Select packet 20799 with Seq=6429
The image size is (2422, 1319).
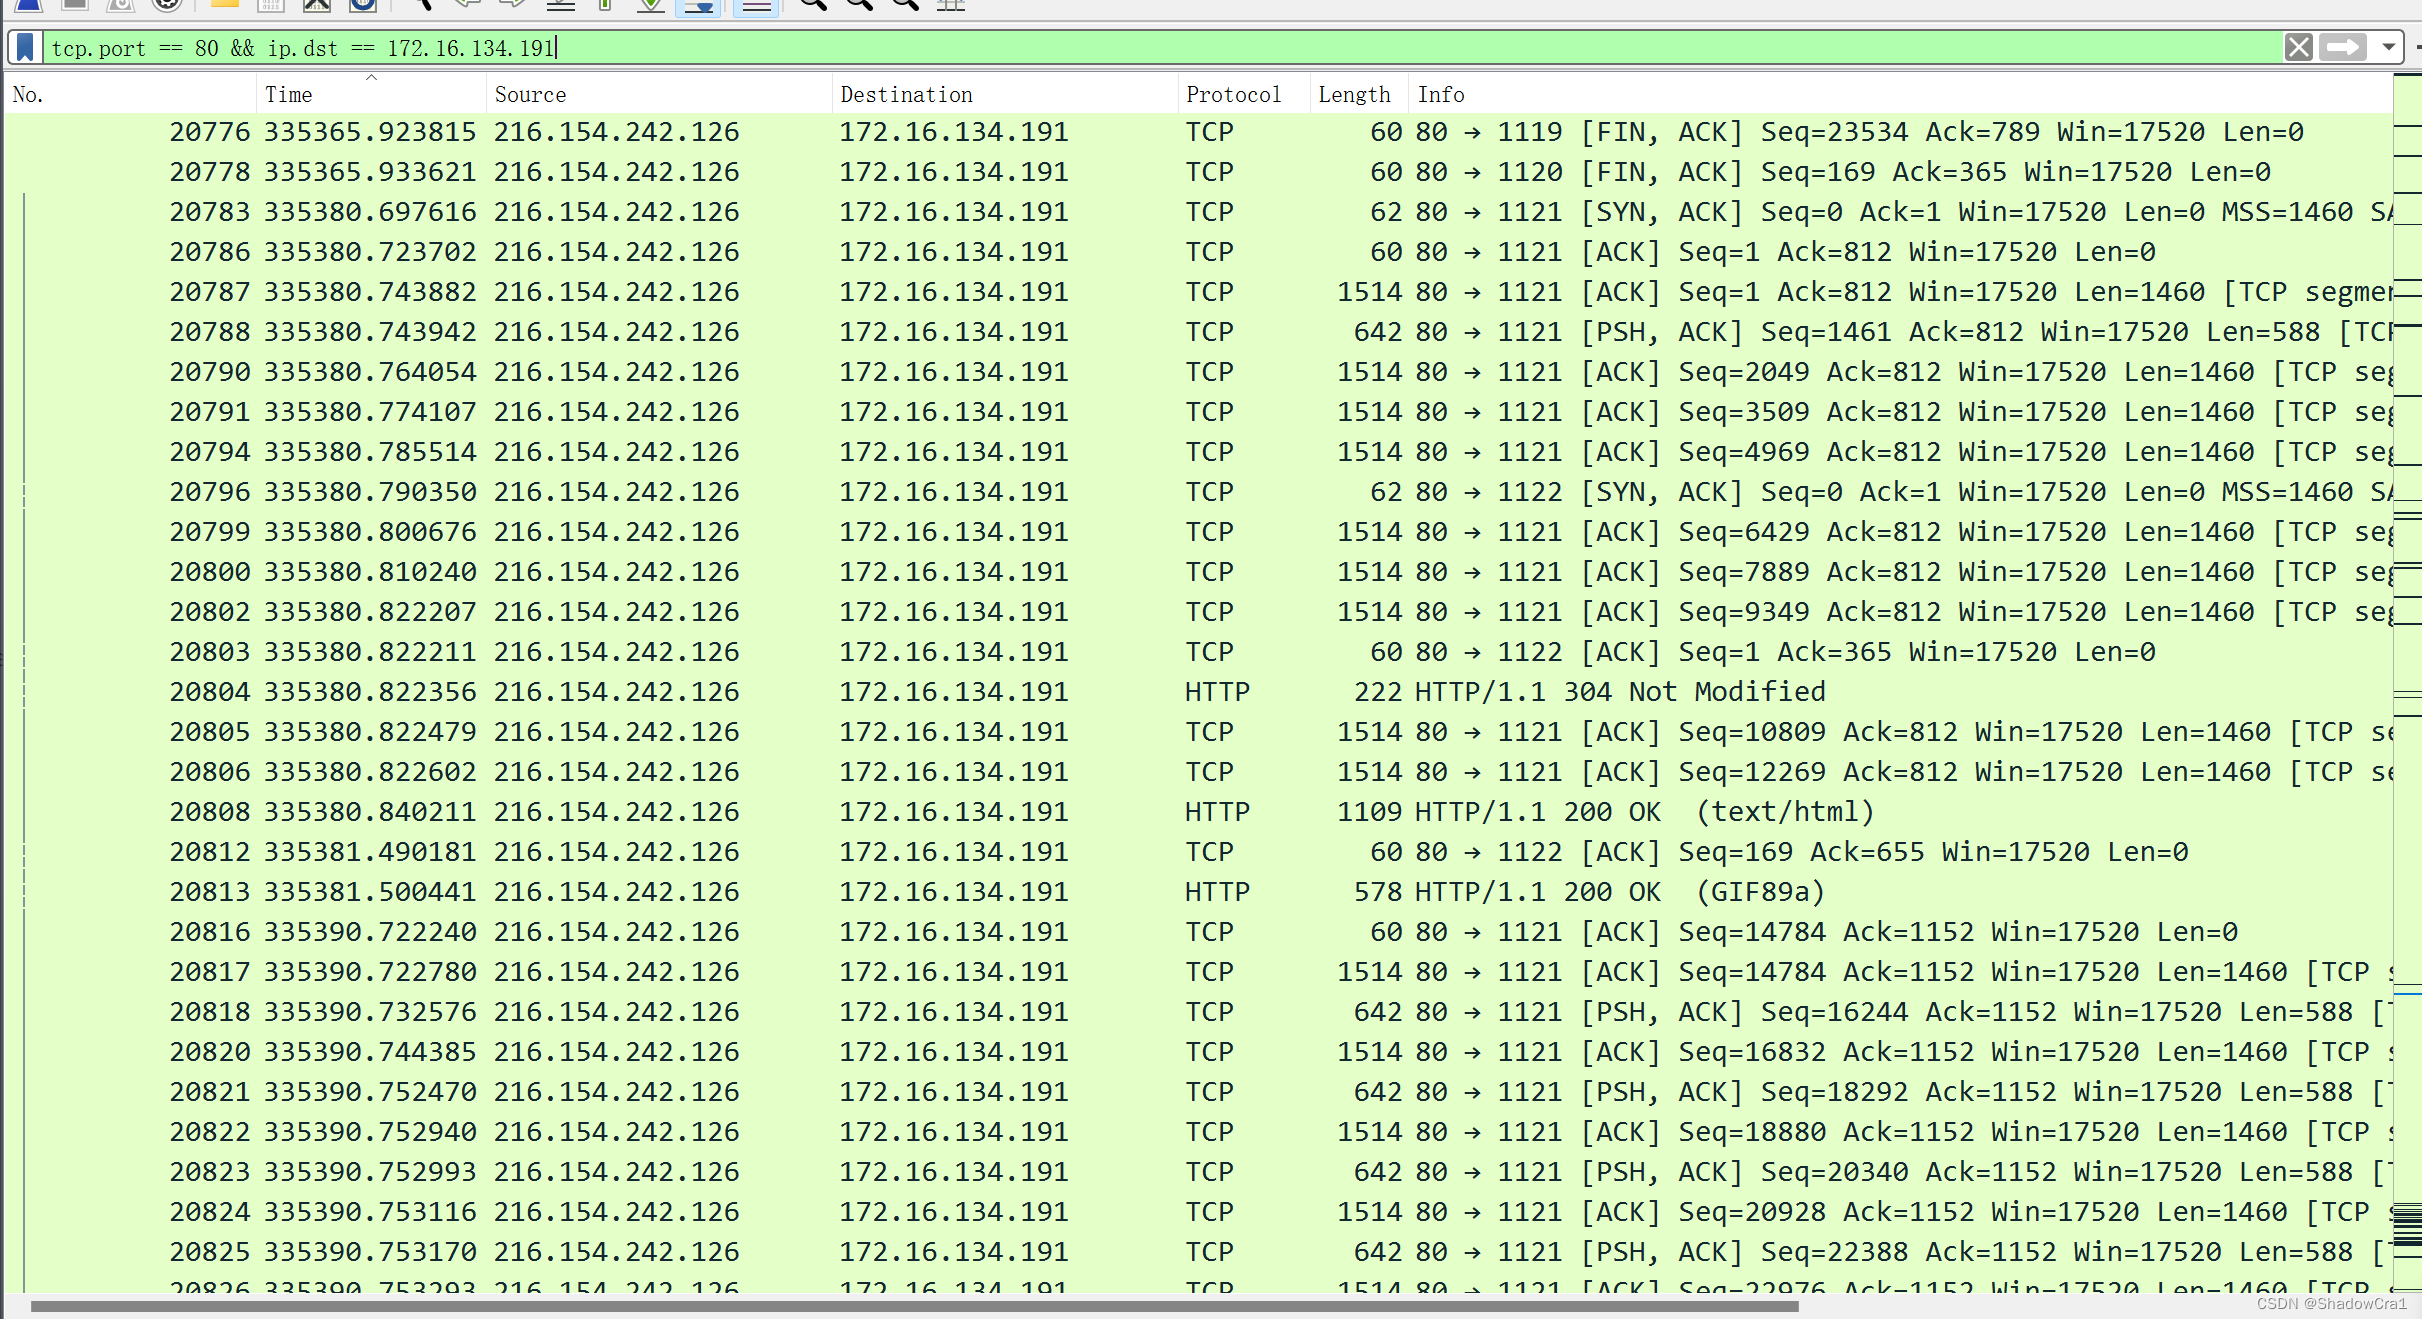(1198, 532)
